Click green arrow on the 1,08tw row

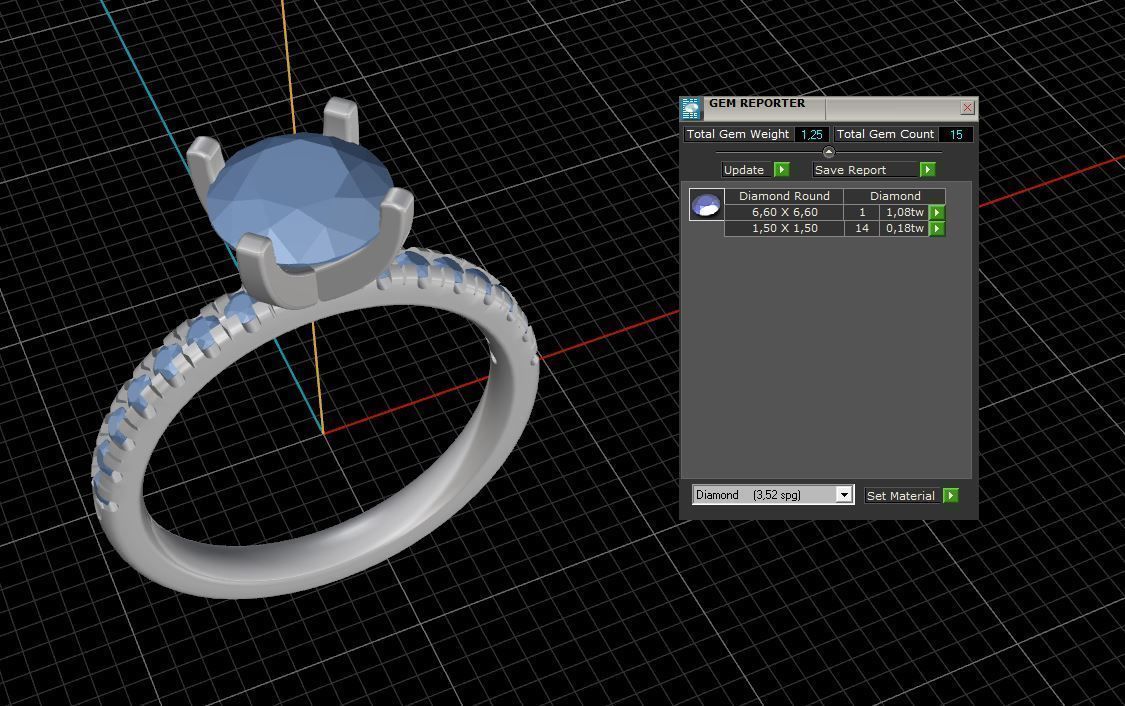point(937,212)
